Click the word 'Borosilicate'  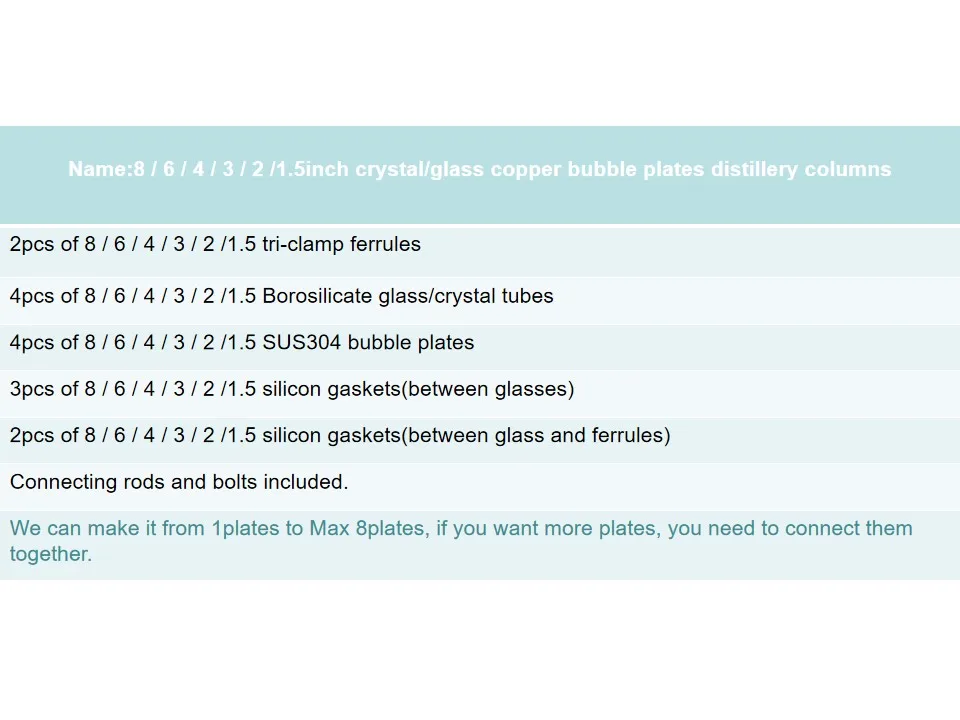pos(316,296)
